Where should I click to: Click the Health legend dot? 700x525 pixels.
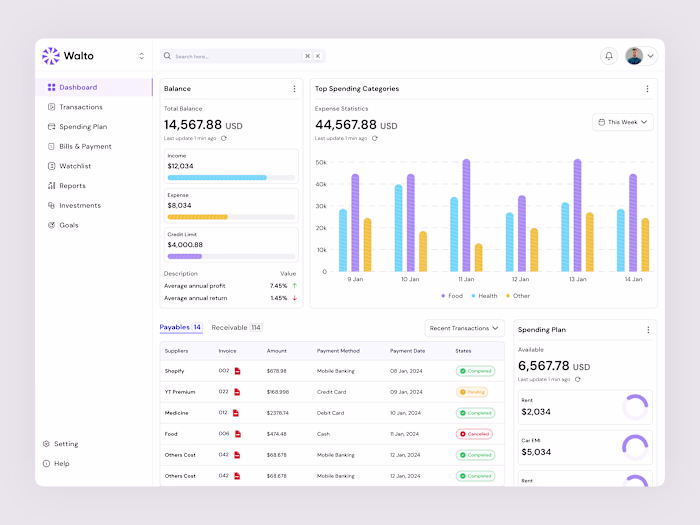[x=473, y=296]
